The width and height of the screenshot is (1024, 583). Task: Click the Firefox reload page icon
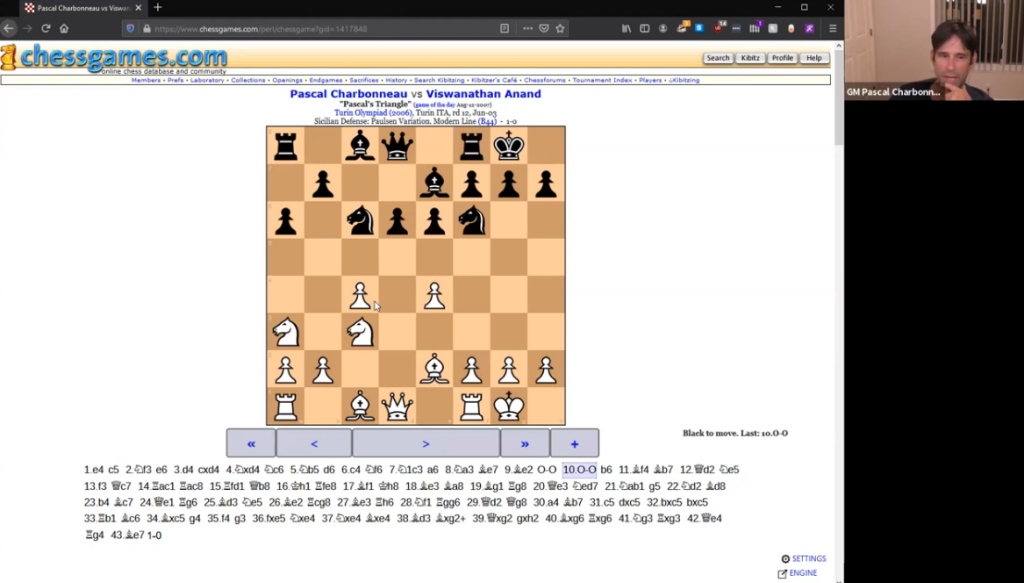point(46,28)
